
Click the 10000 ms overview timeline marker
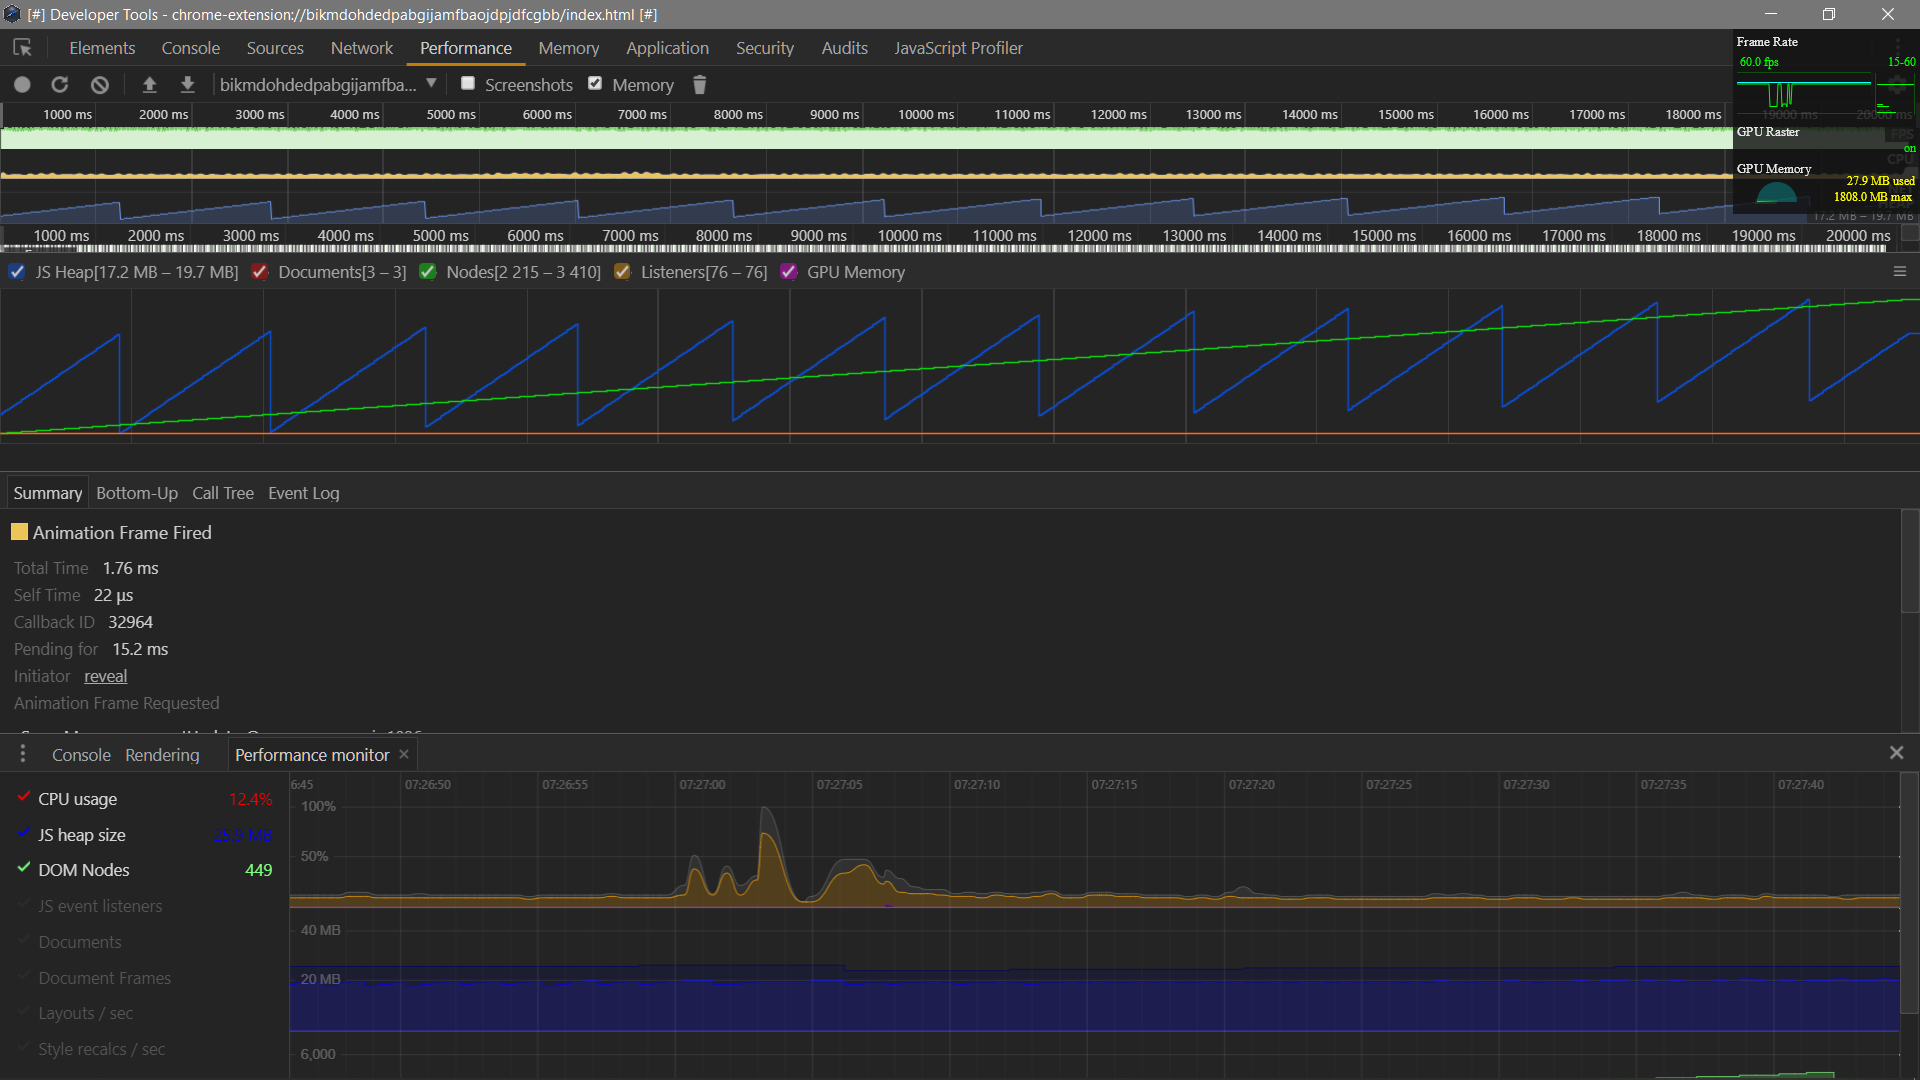point(926,115)
